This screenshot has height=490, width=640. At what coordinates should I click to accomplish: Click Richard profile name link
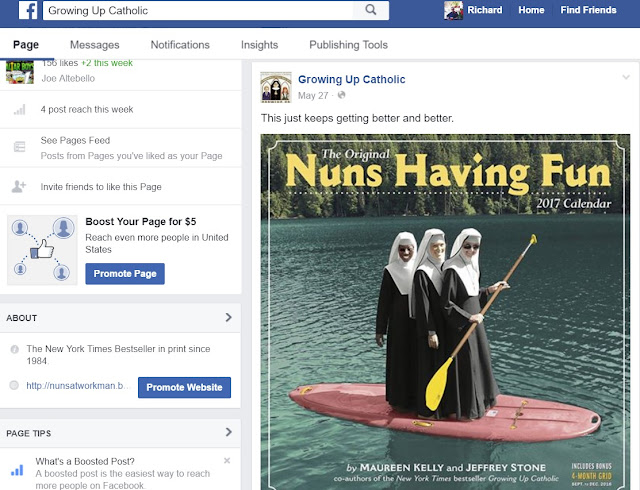[x=484, y=10]
